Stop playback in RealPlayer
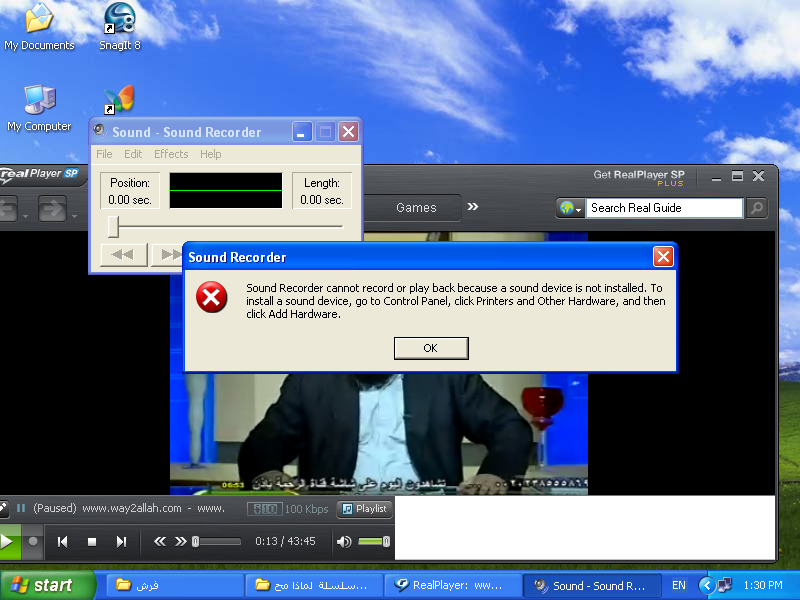Image resolution: width=800 pixels, height=600 pixels. pos(92,542)
